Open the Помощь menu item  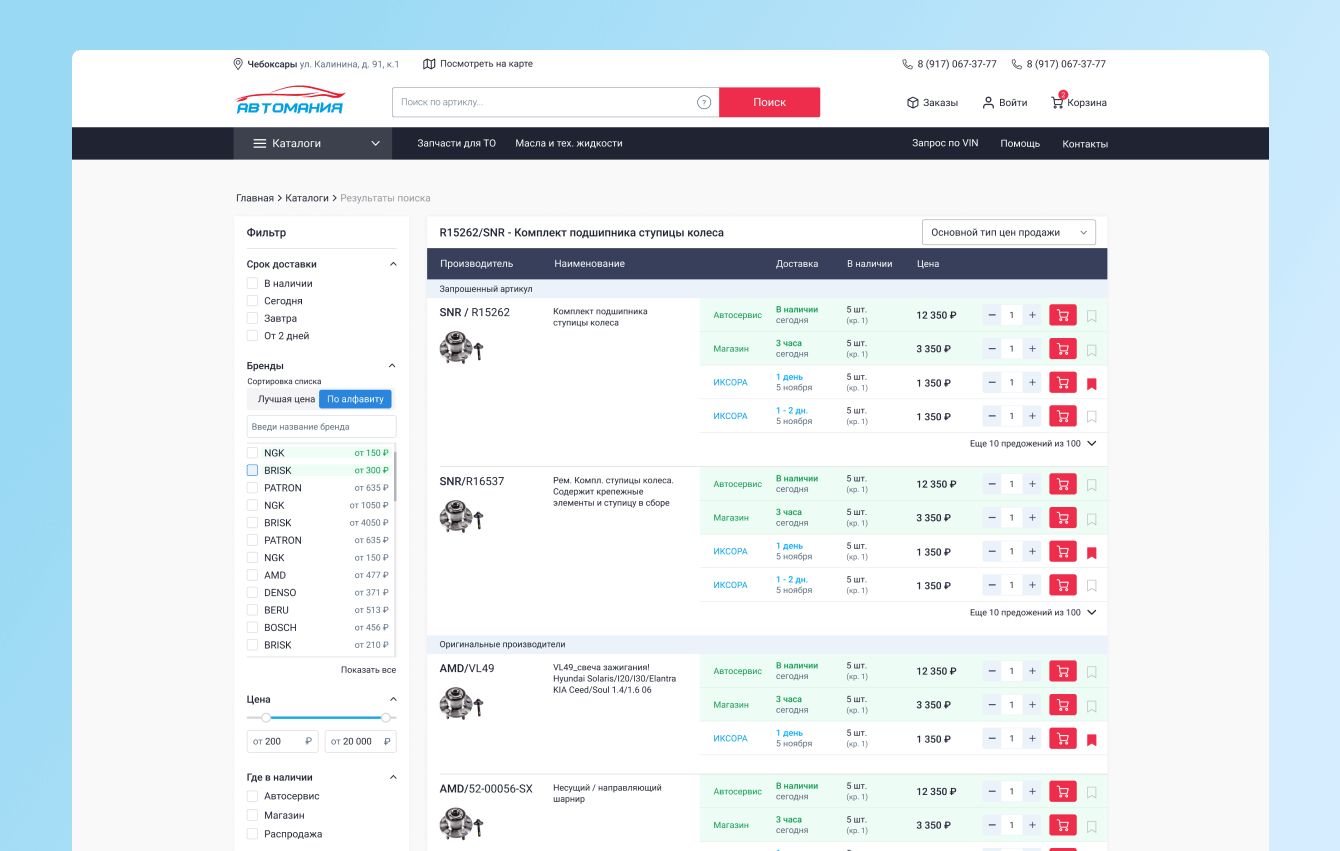[1020, 143]
